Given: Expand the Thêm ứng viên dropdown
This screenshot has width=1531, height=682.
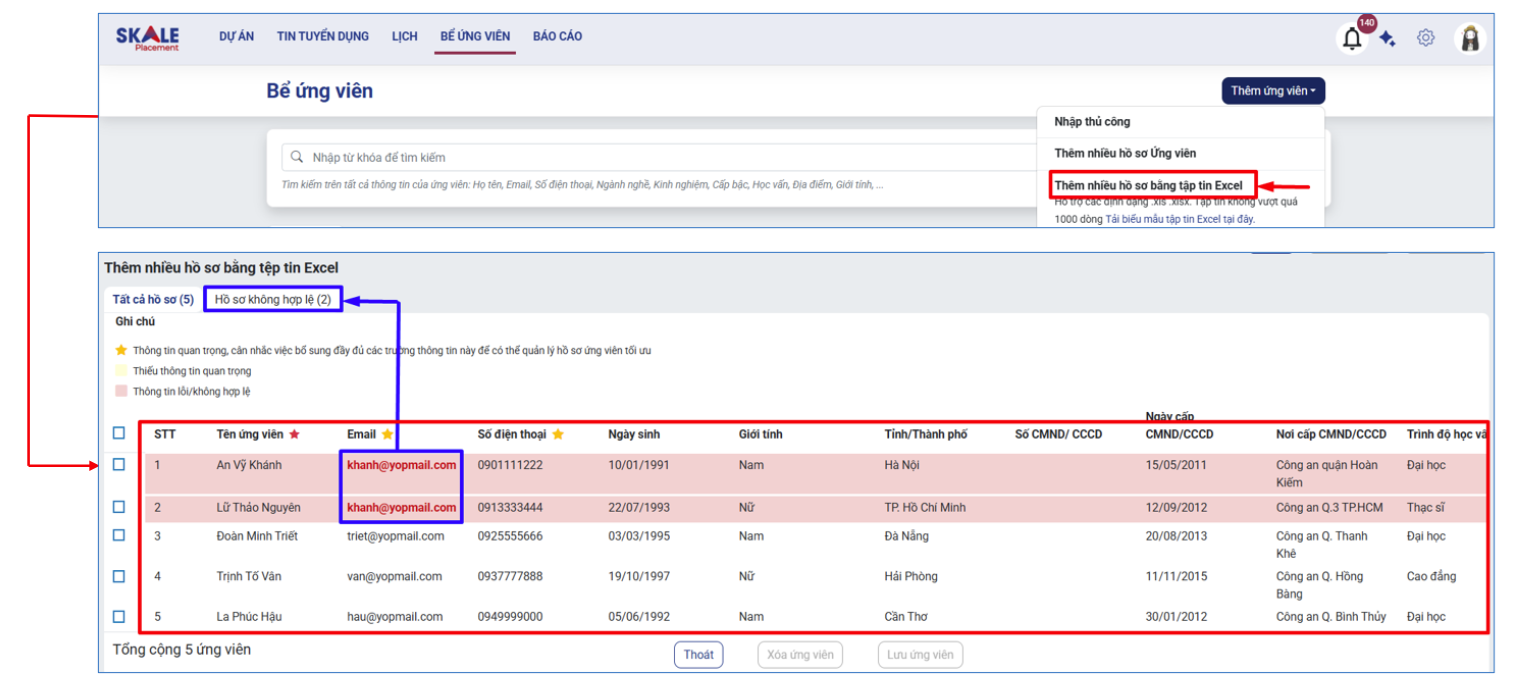Looking at the screenshot, I should pos(1273,91).
